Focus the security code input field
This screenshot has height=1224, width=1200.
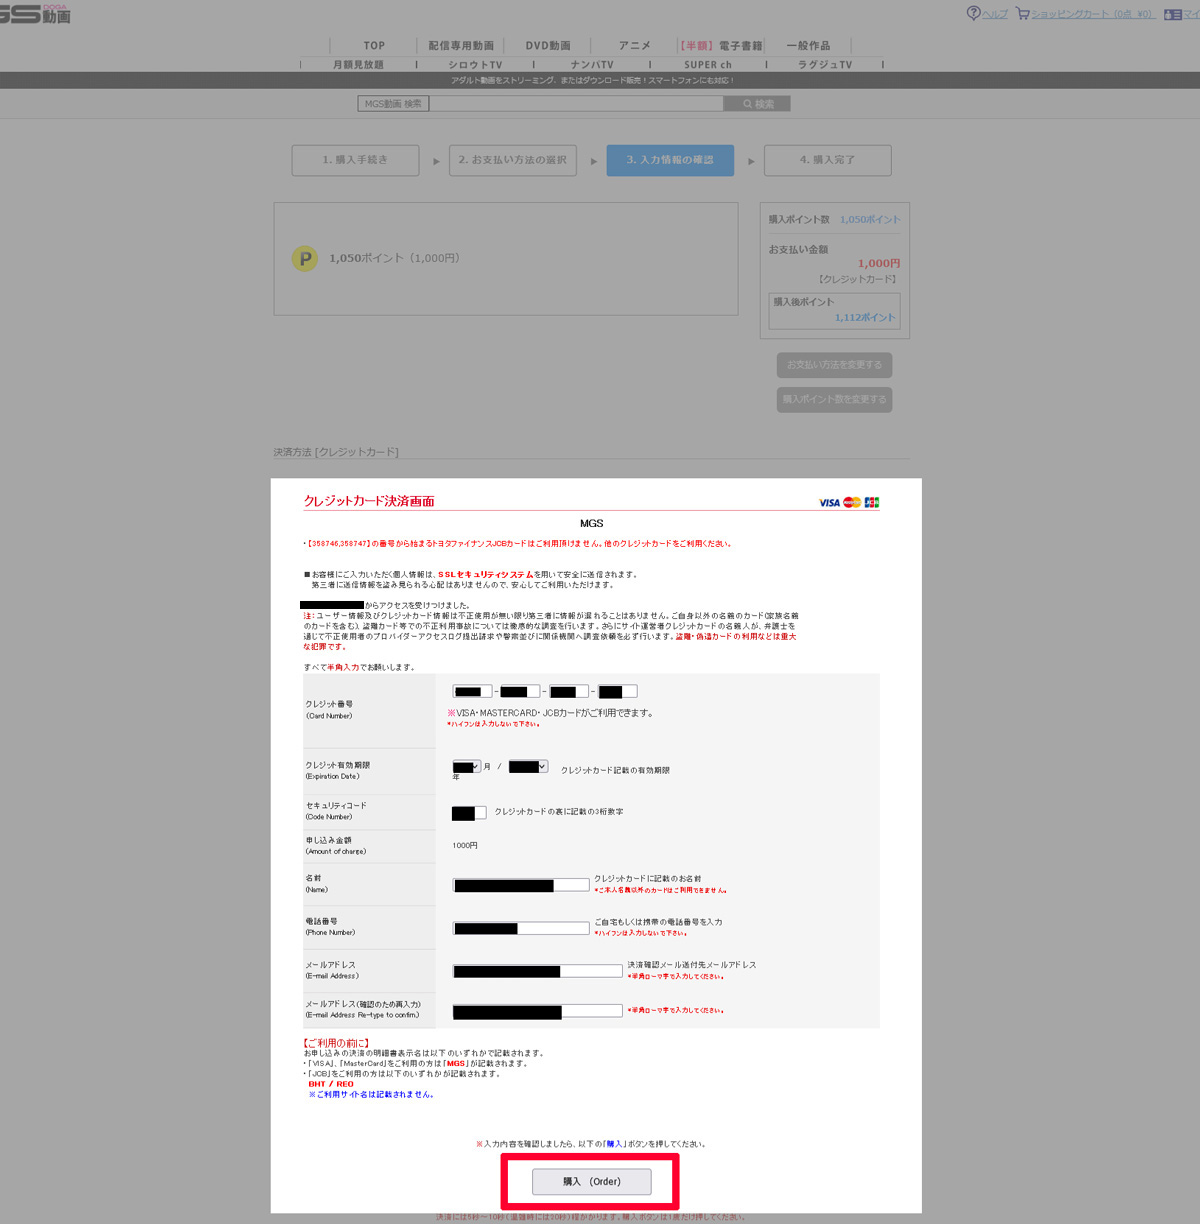469,813
